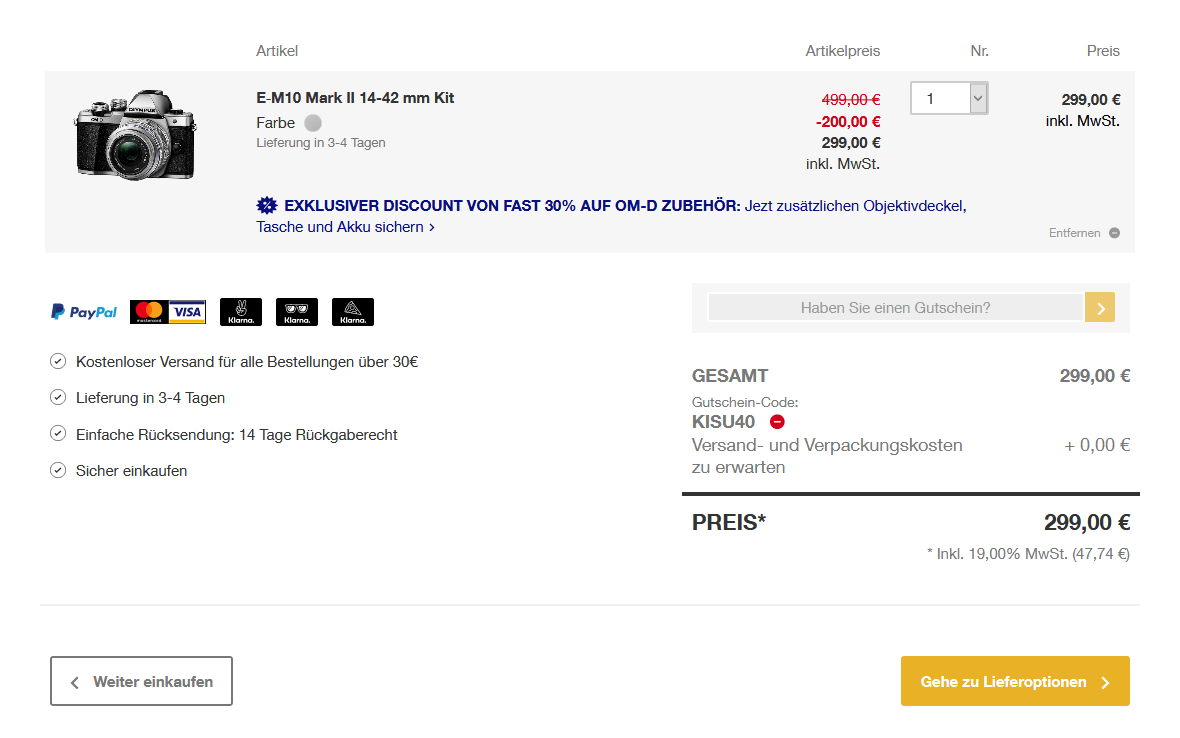The image size is (1180, 738).
Task: Click the Entfernen remove-item icon
Action: click(x=1114, y=233)
